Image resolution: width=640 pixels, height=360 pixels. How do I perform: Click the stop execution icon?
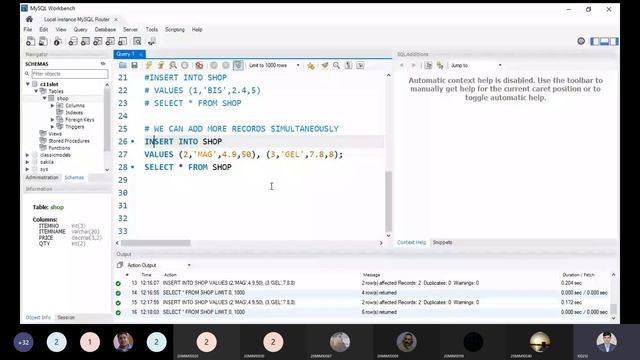(x=185, y=65)
